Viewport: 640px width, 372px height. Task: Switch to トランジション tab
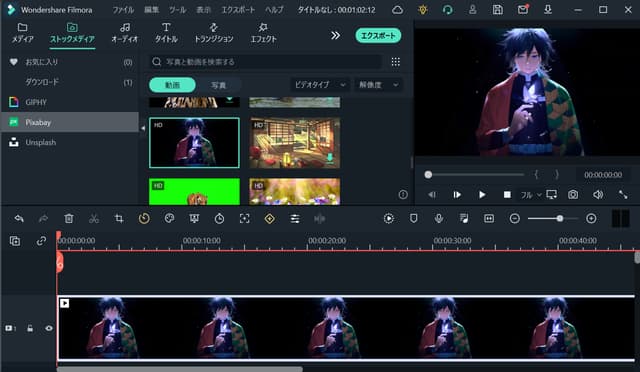(x=213, y=33)
